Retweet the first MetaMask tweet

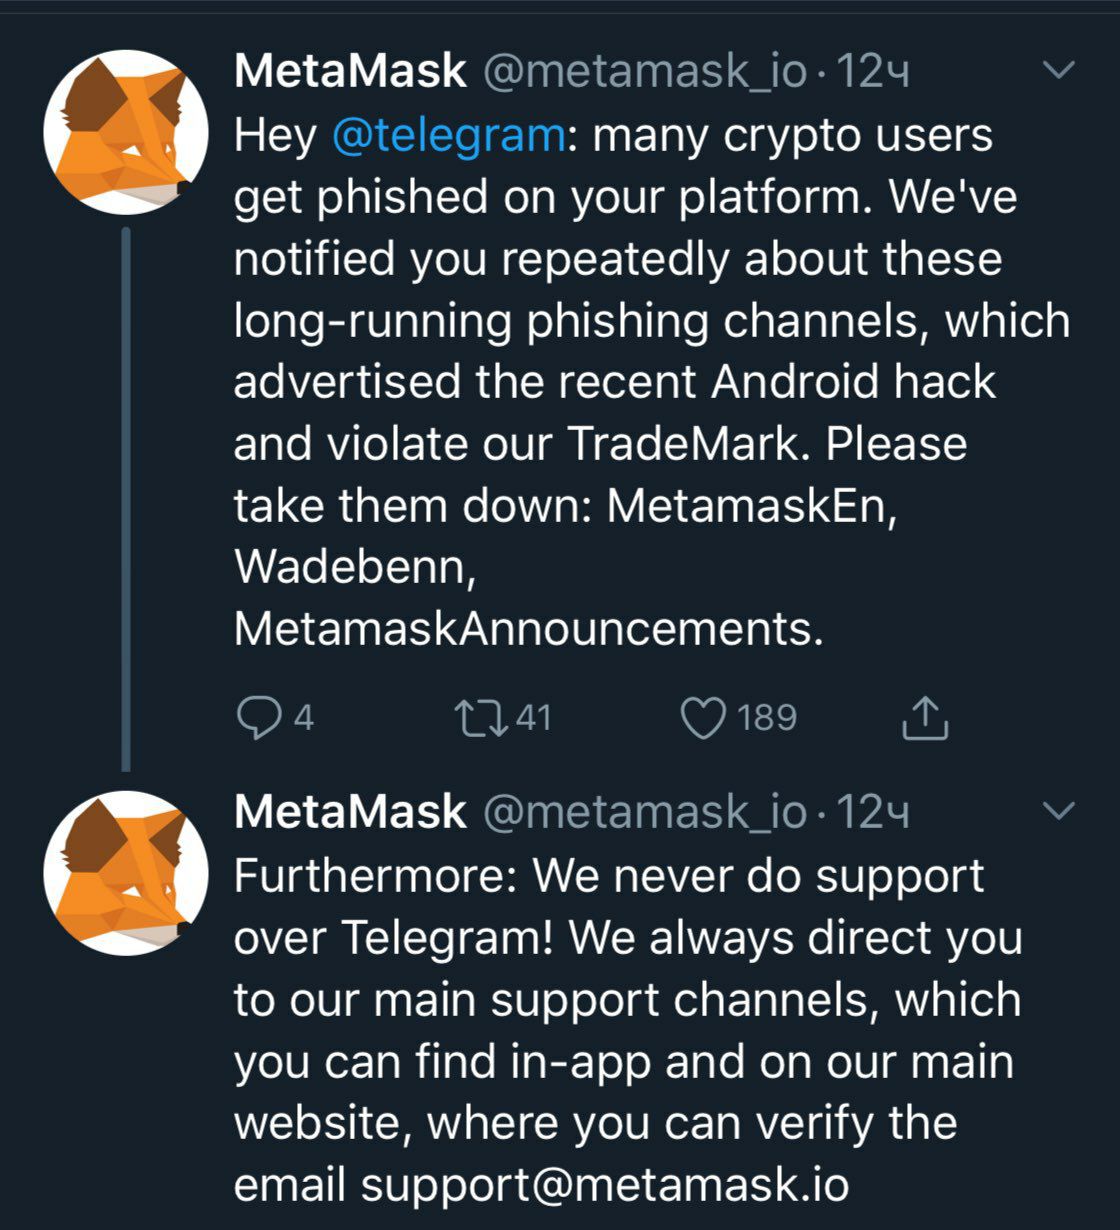click(481, 718)
